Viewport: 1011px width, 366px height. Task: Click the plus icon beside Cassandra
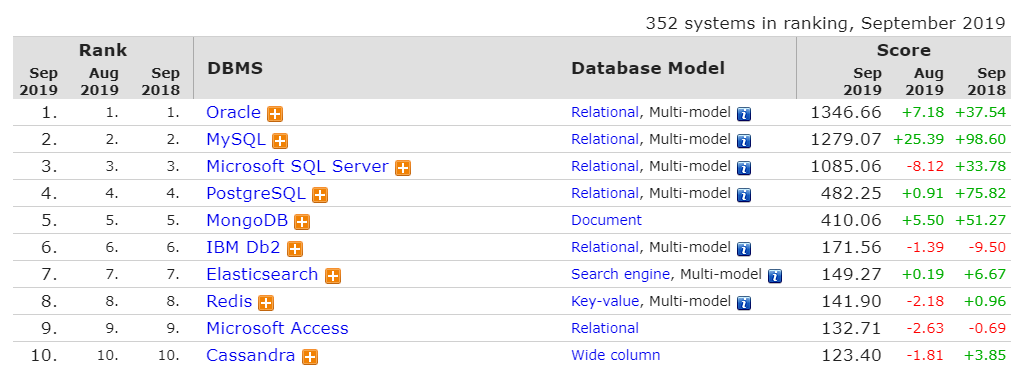[310, 357]
